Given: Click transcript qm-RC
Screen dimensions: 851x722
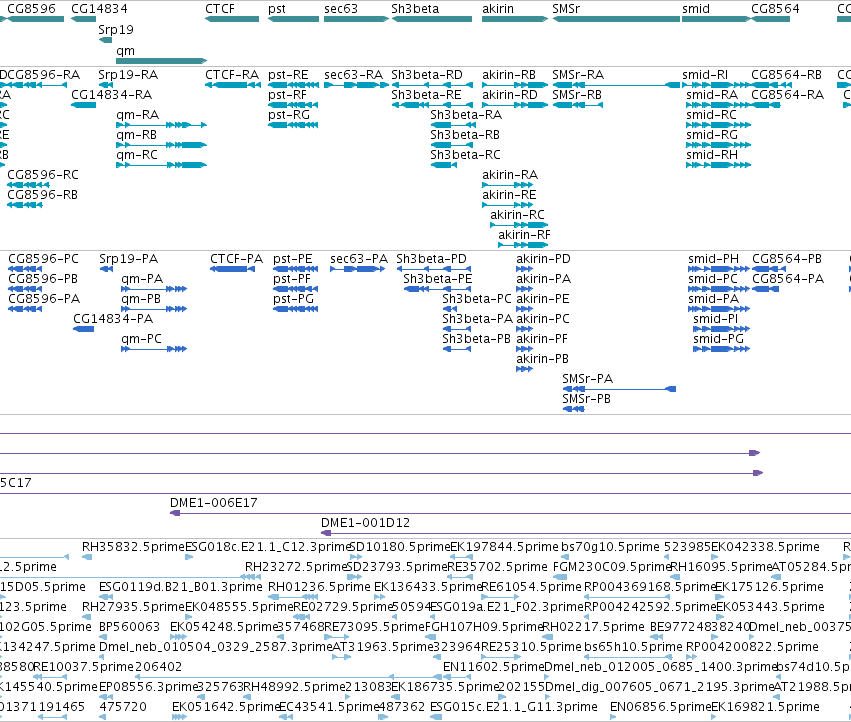Looking at the screenshot, I should tap(161, 165).
